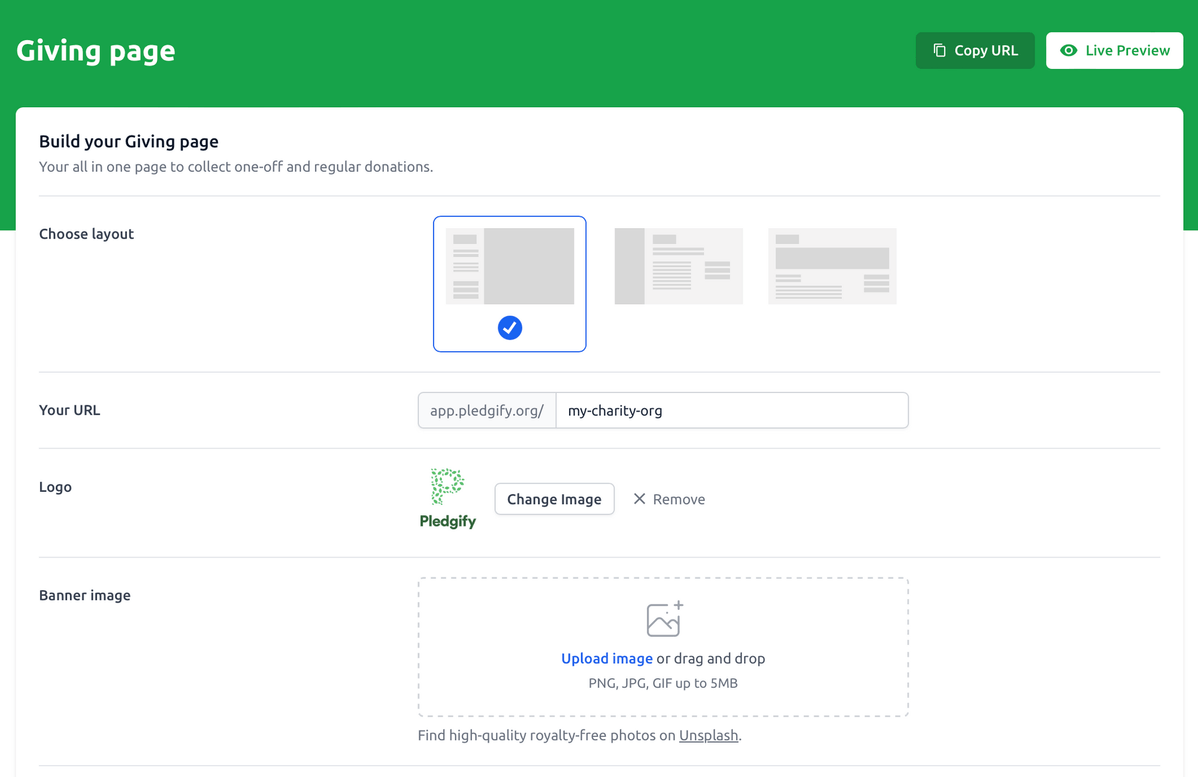Click the image-plus icon in the banner dropzone
Screen dimensions: 1198x777
[664, 619]
